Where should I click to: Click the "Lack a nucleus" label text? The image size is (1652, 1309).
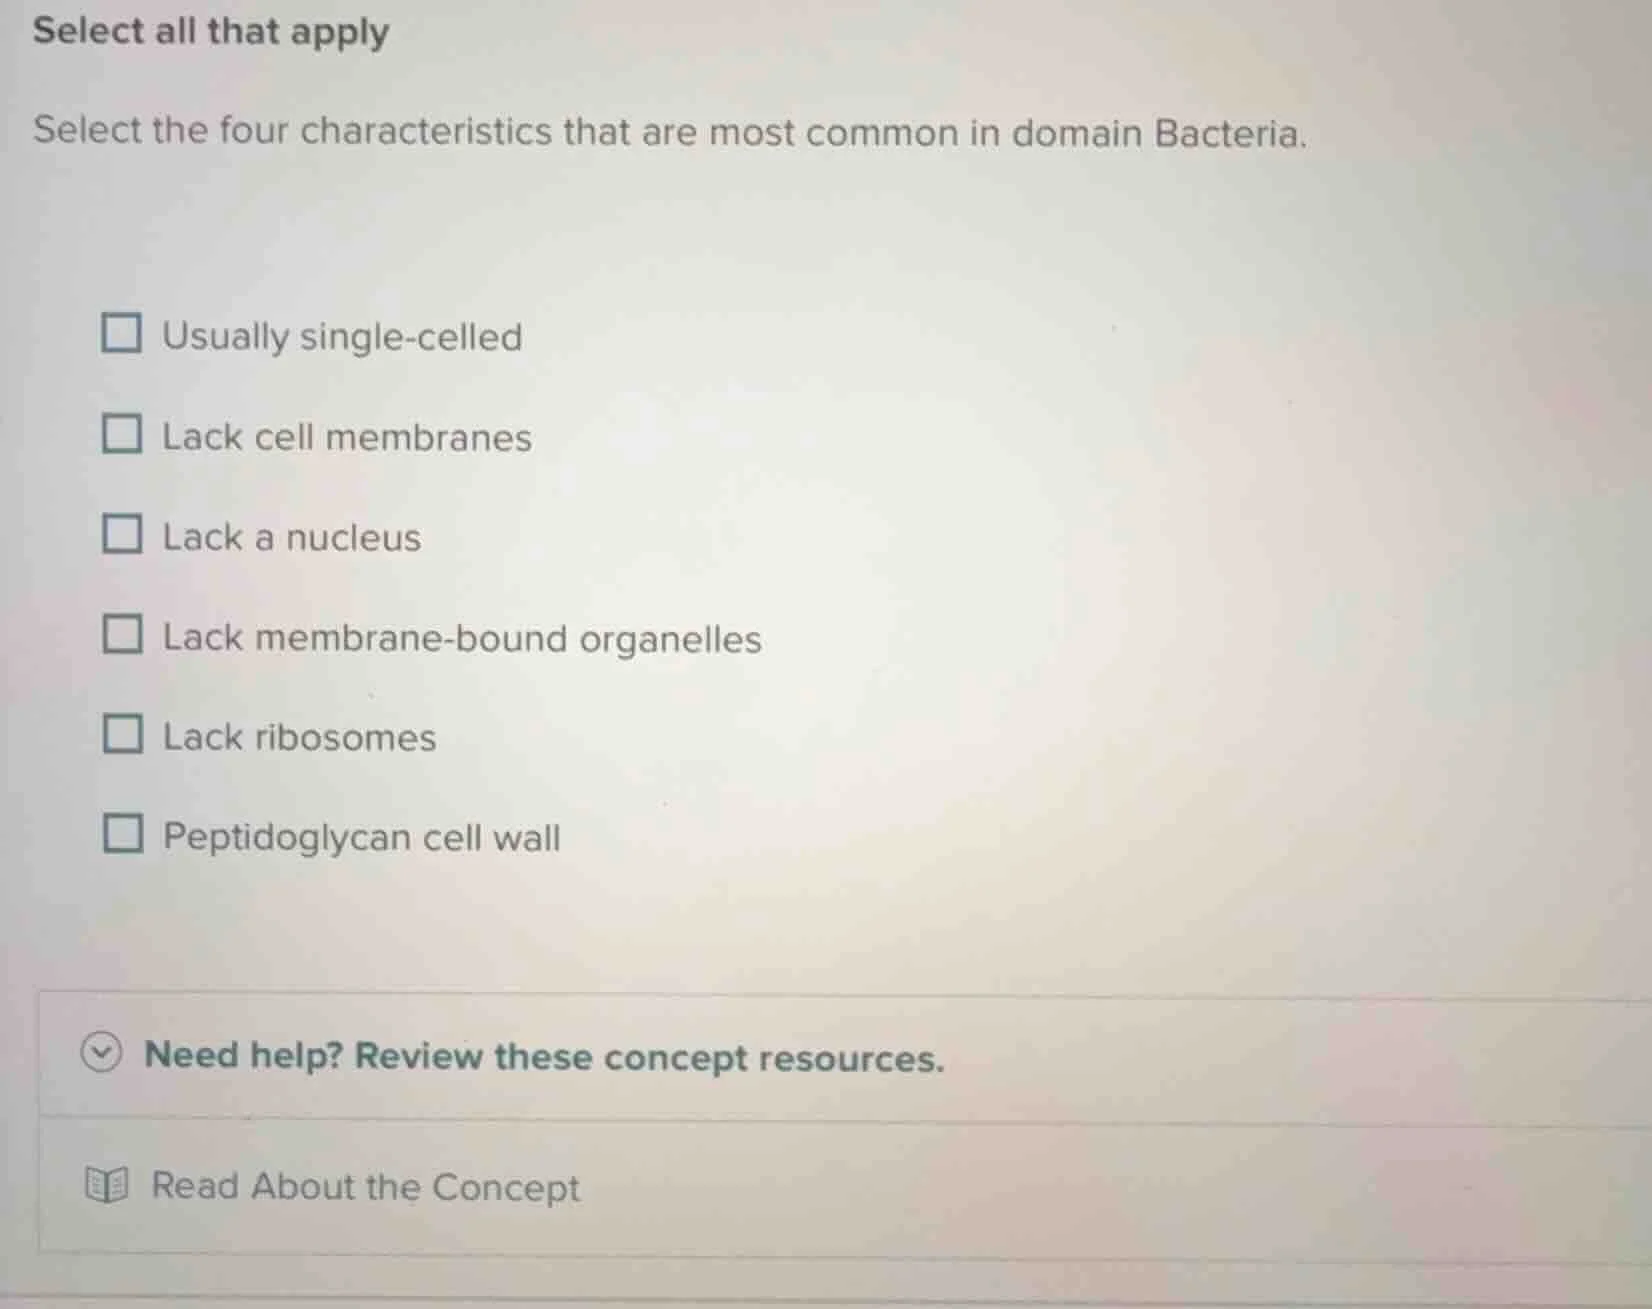[291, 537]
